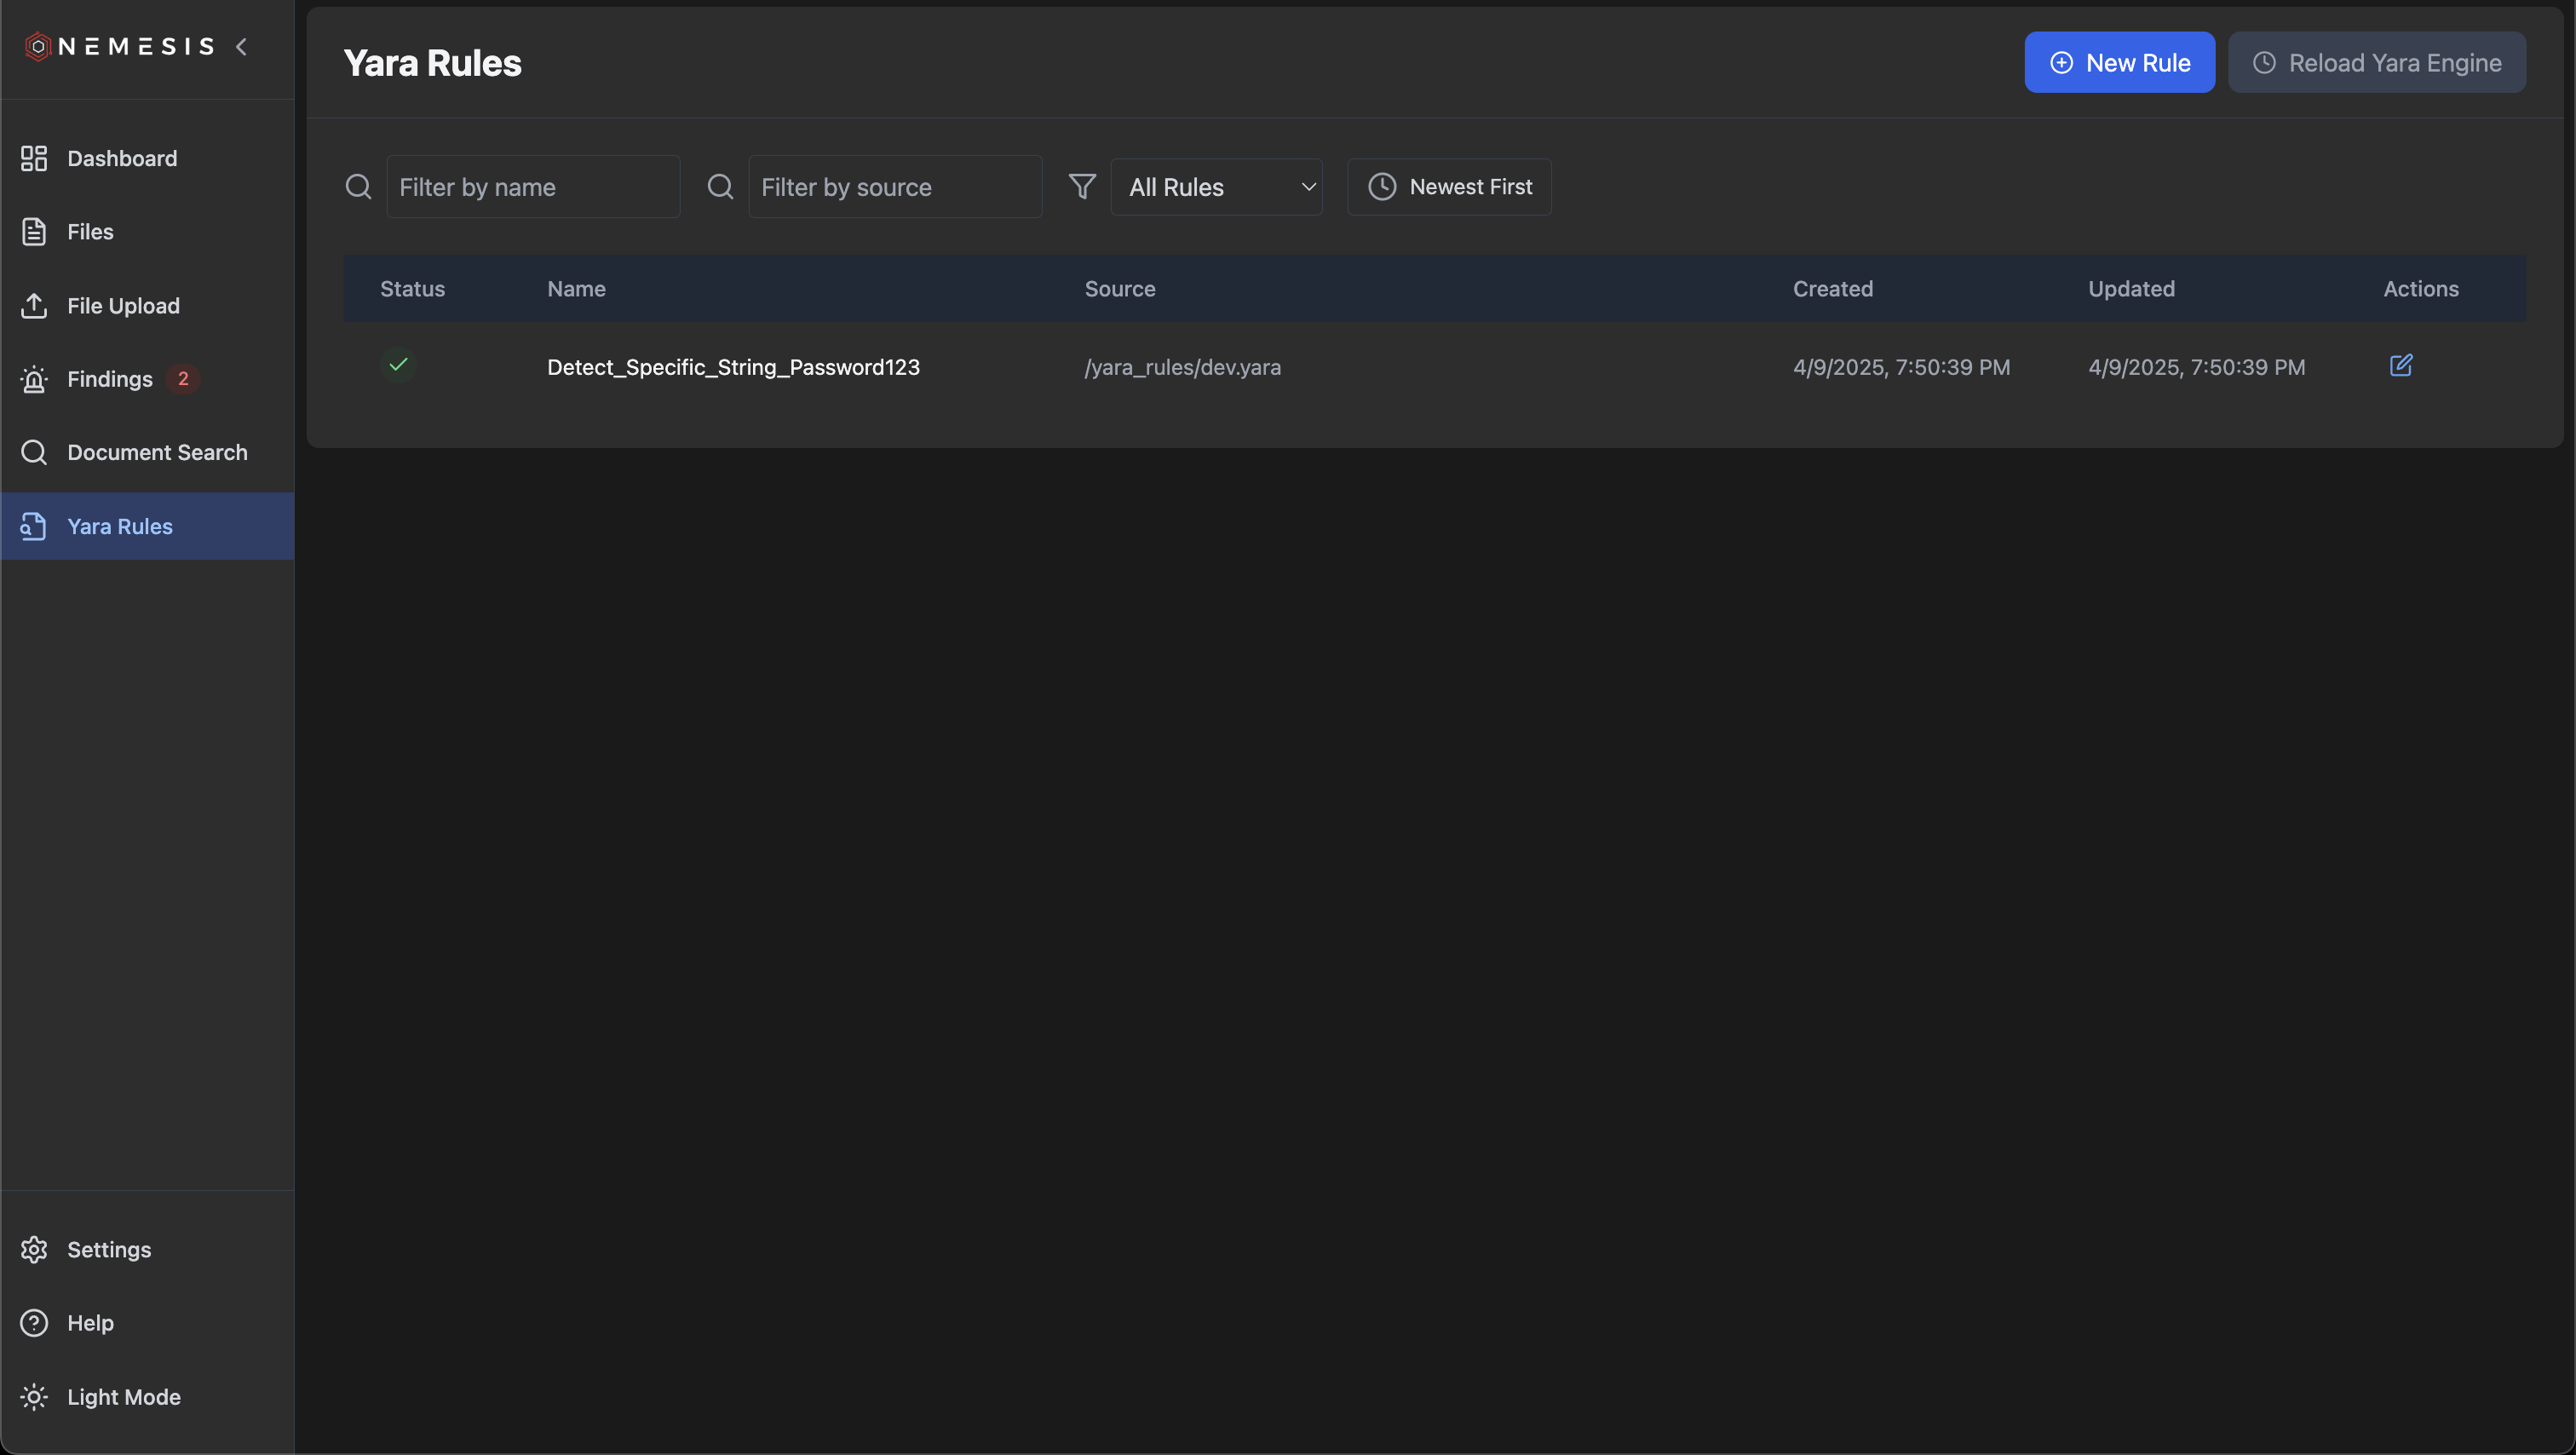
Task: Toggle the rule's green check status
Action: (x=398, y=364)
